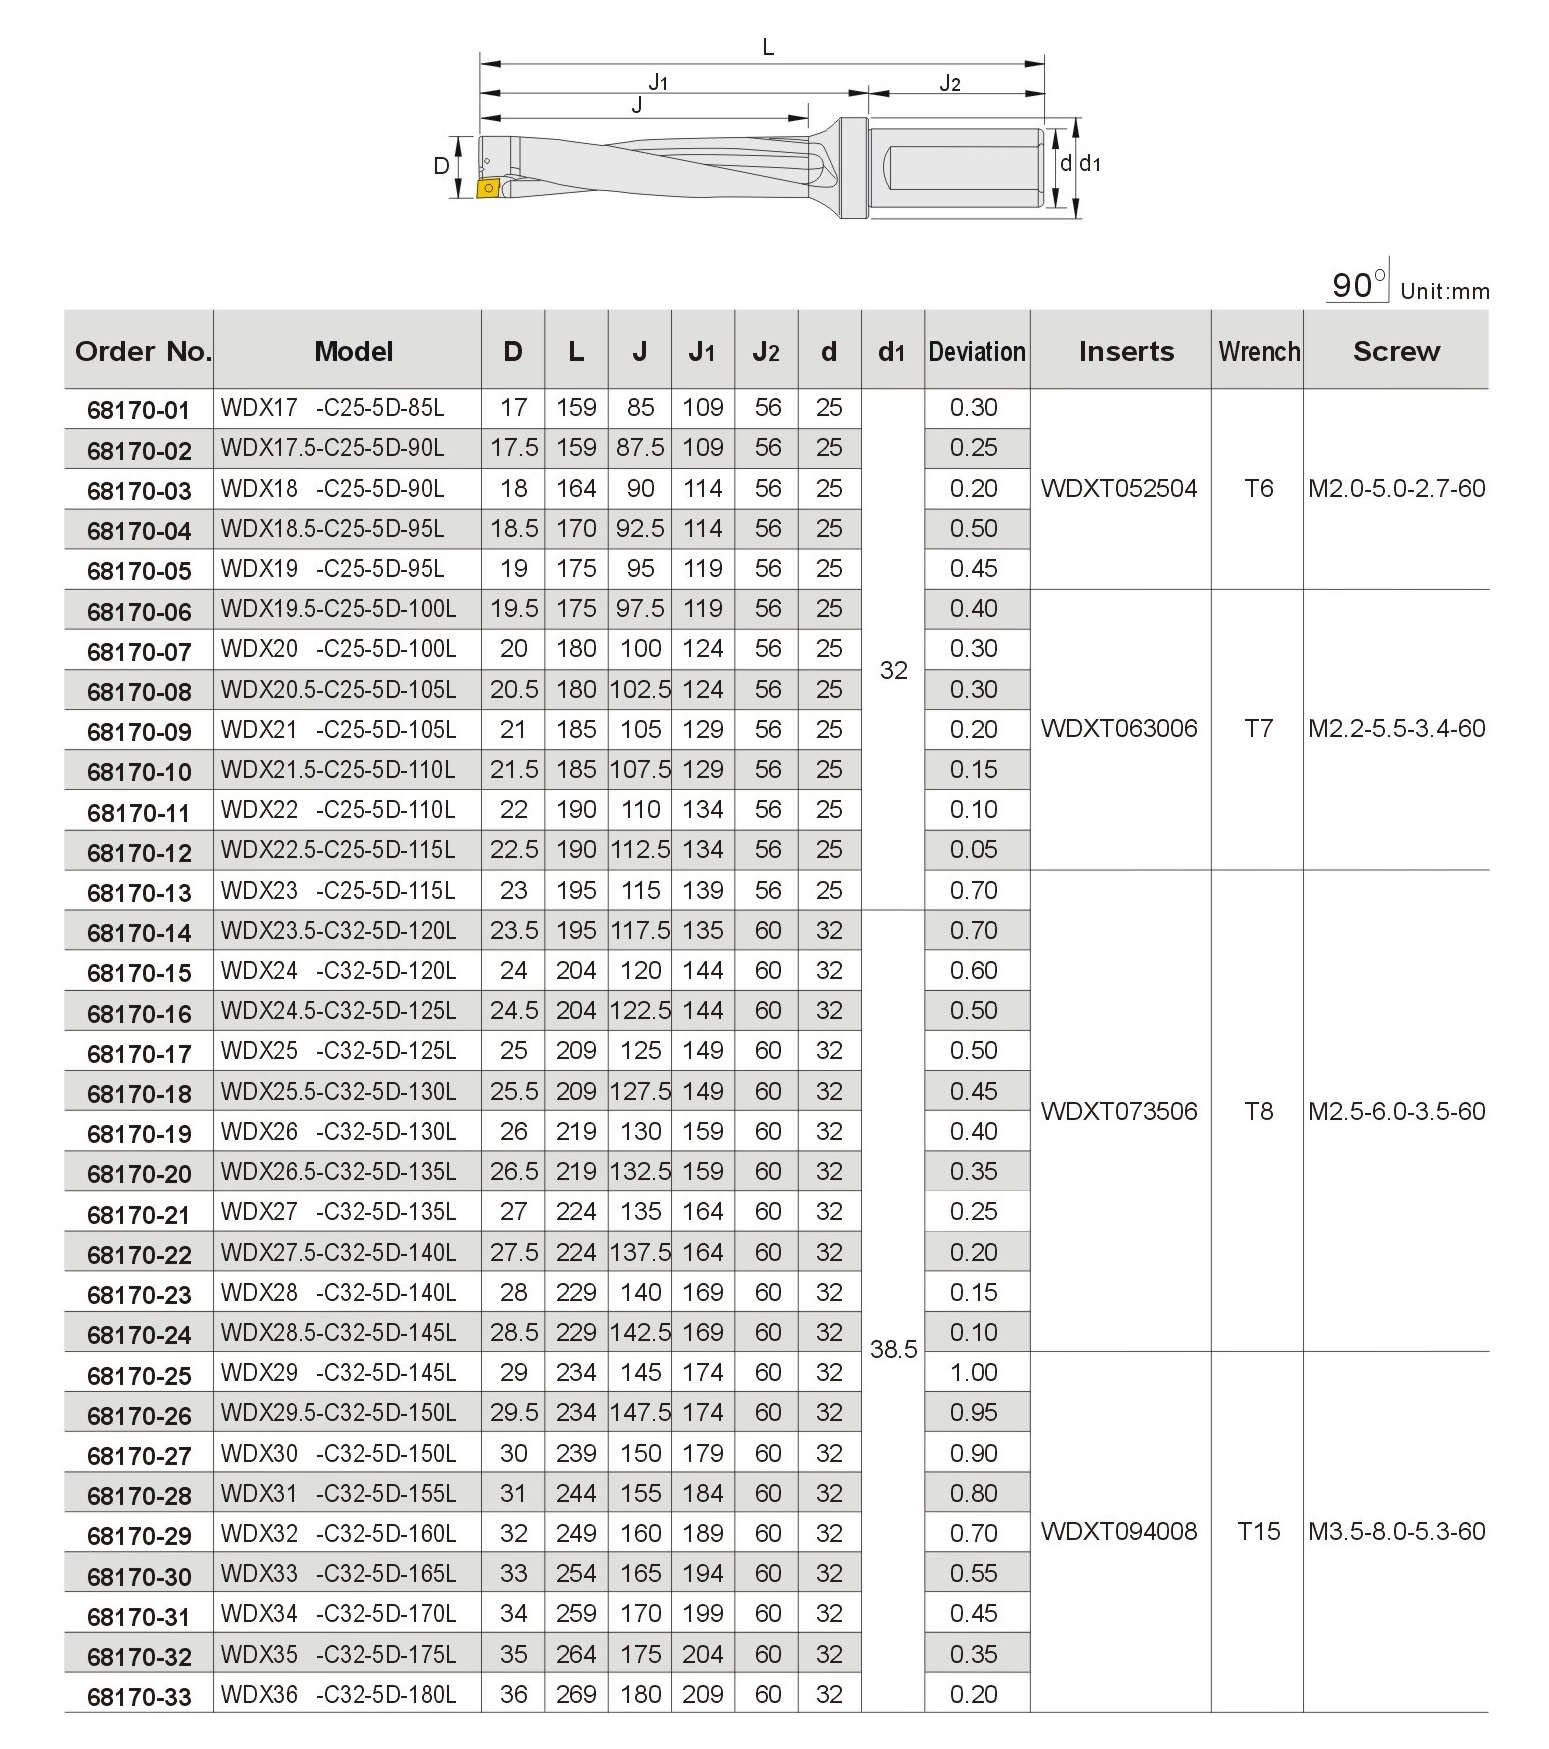Click the deviation value 0.05

point(974,849)
